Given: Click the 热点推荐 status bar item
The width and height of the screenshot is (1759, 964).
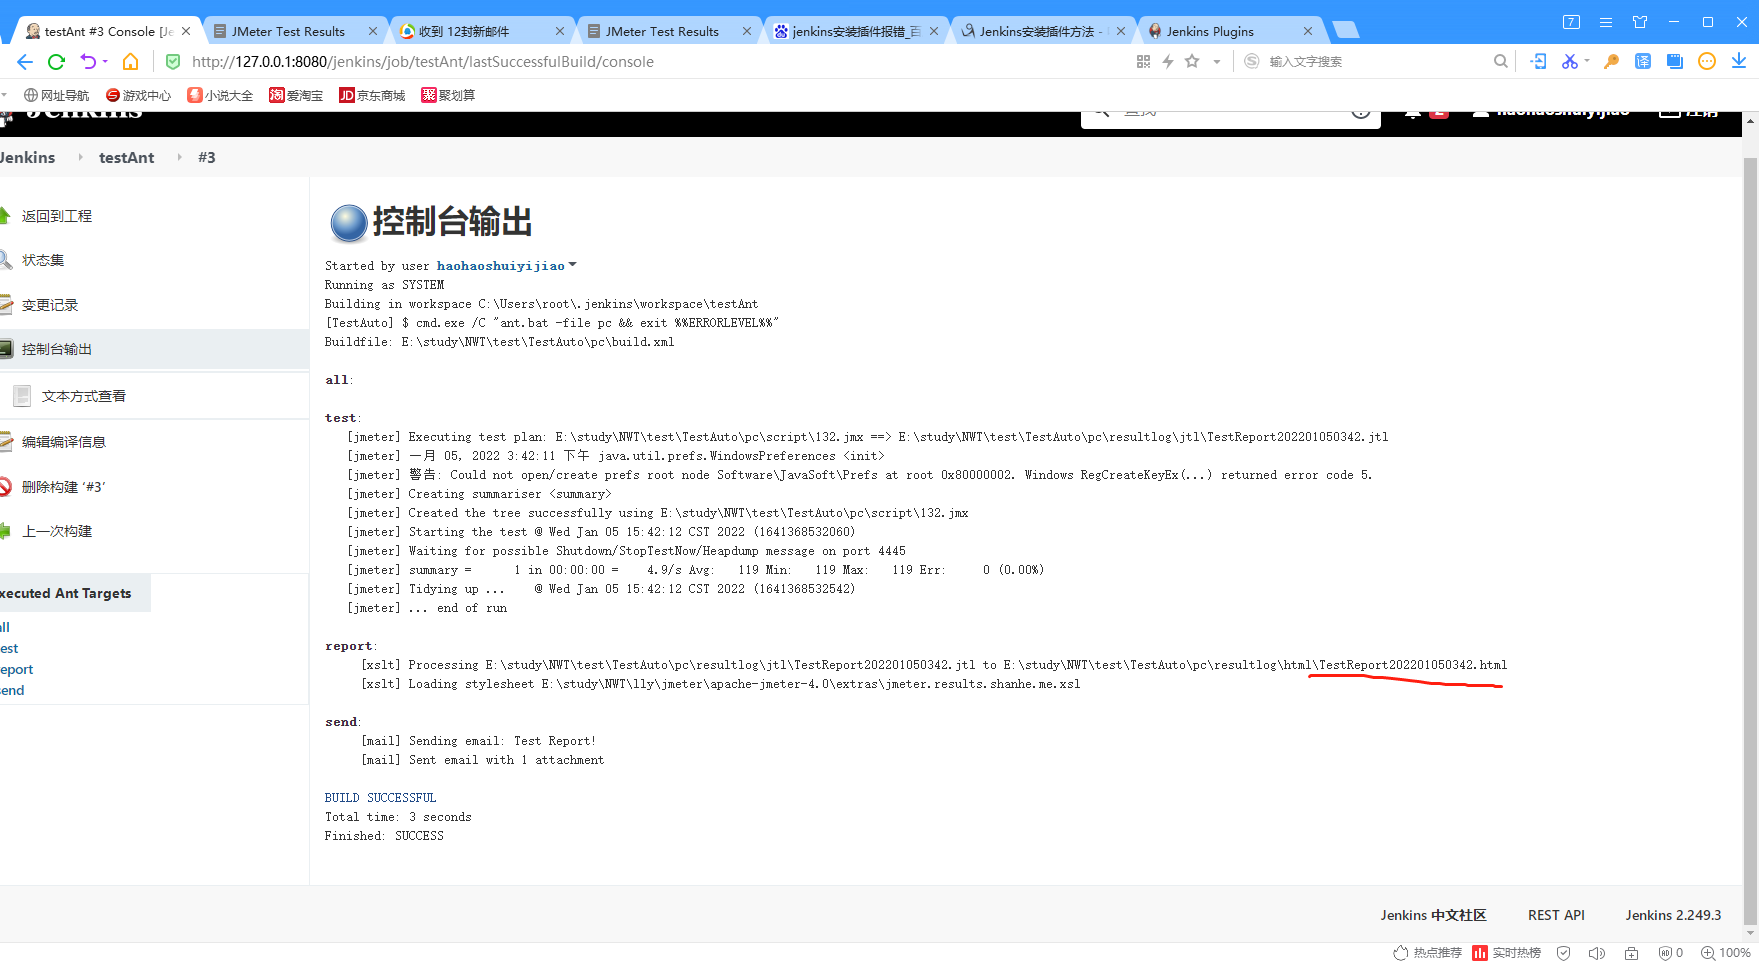Looking at the screenshot, I should [x=1428, y=953].
